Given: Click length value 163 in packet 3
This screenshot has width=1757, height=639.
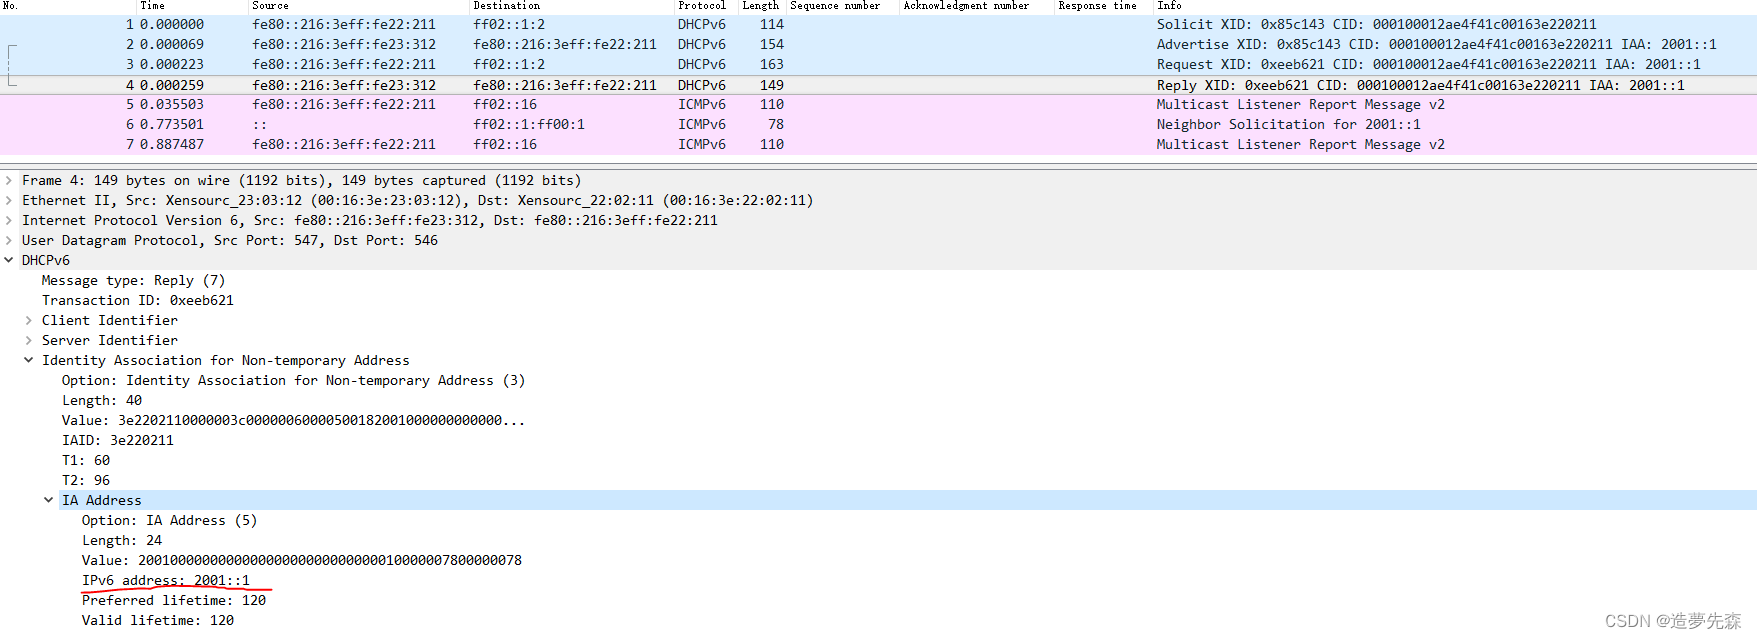Looking at the screenshot, I should coord(772,65).
